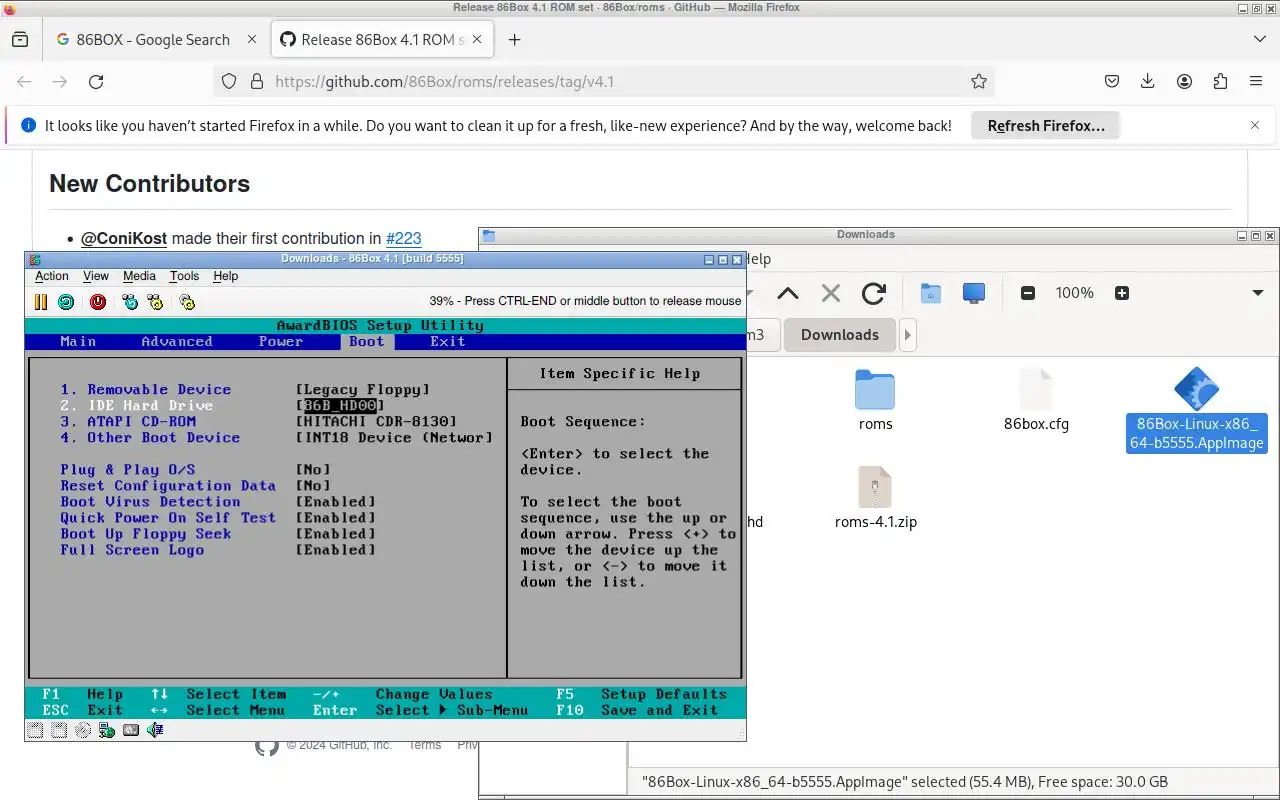Click CD-ROM drive icon in 86Box status bar
Screen dimensions: 1280x800
coord(83,730)
